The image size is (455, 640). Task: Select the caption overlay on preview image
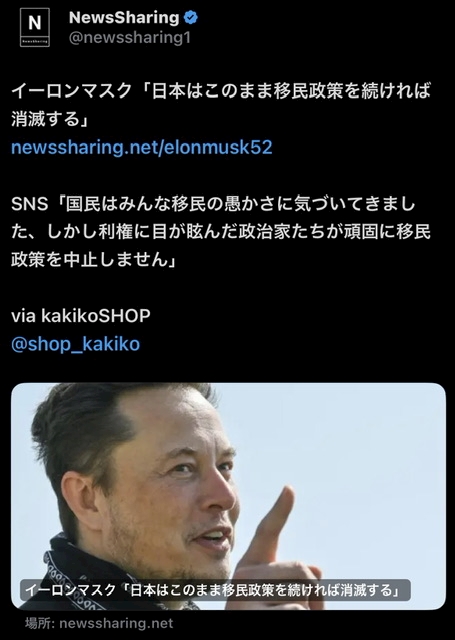pyautogui.click(x=215, y=590)
